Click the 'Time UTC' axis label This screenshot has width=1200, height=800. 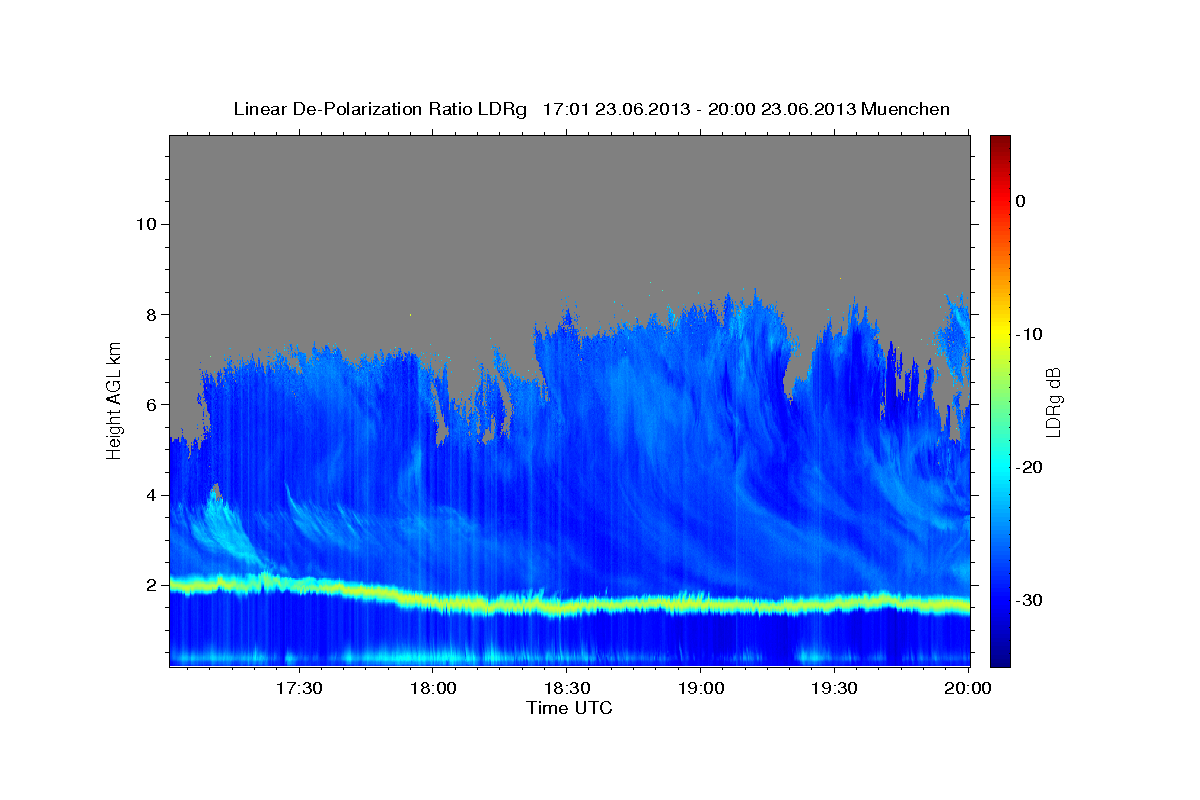569,708
